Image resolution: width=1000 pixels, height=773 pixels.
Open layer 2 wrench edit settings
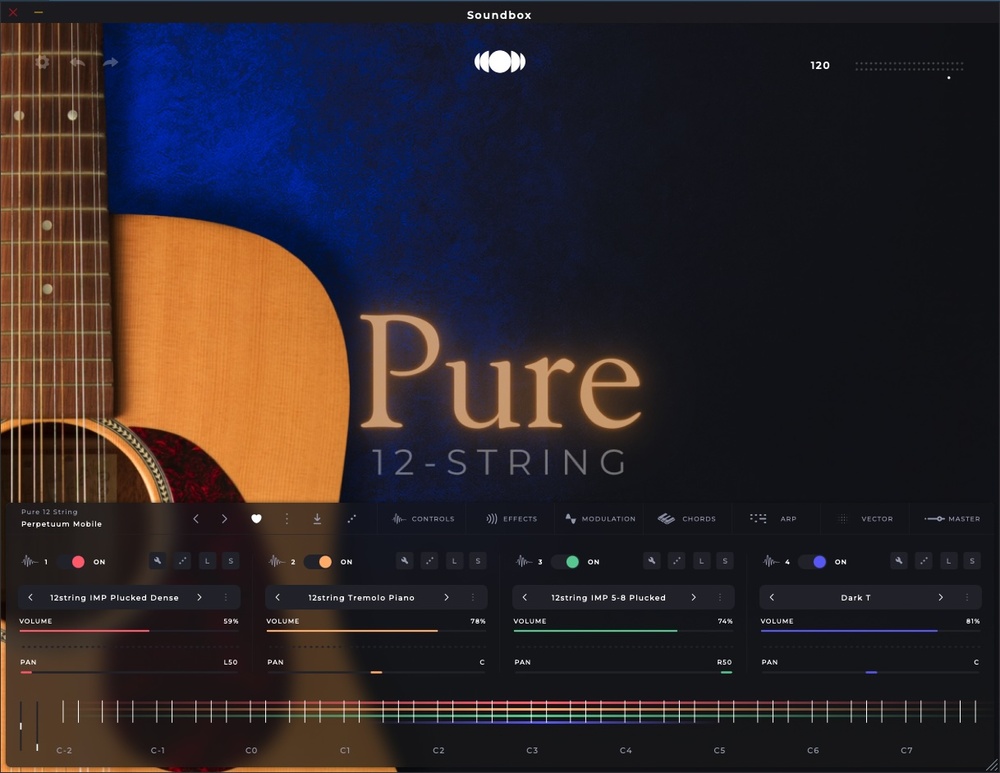point(405,561)
